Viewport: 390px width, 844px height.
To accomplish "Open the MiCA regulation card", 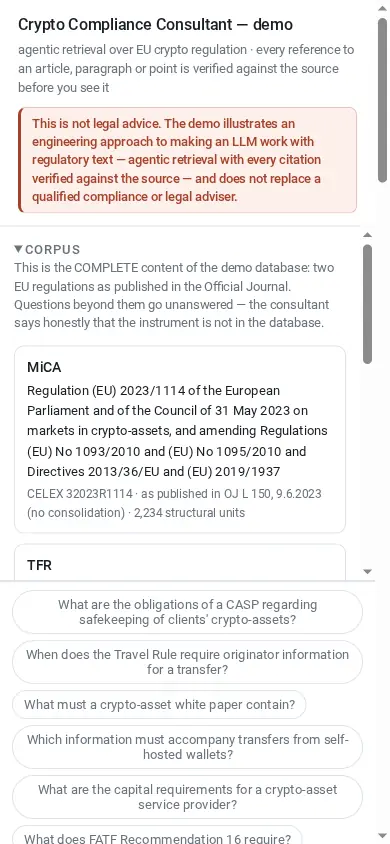I will tap(180, 440).
